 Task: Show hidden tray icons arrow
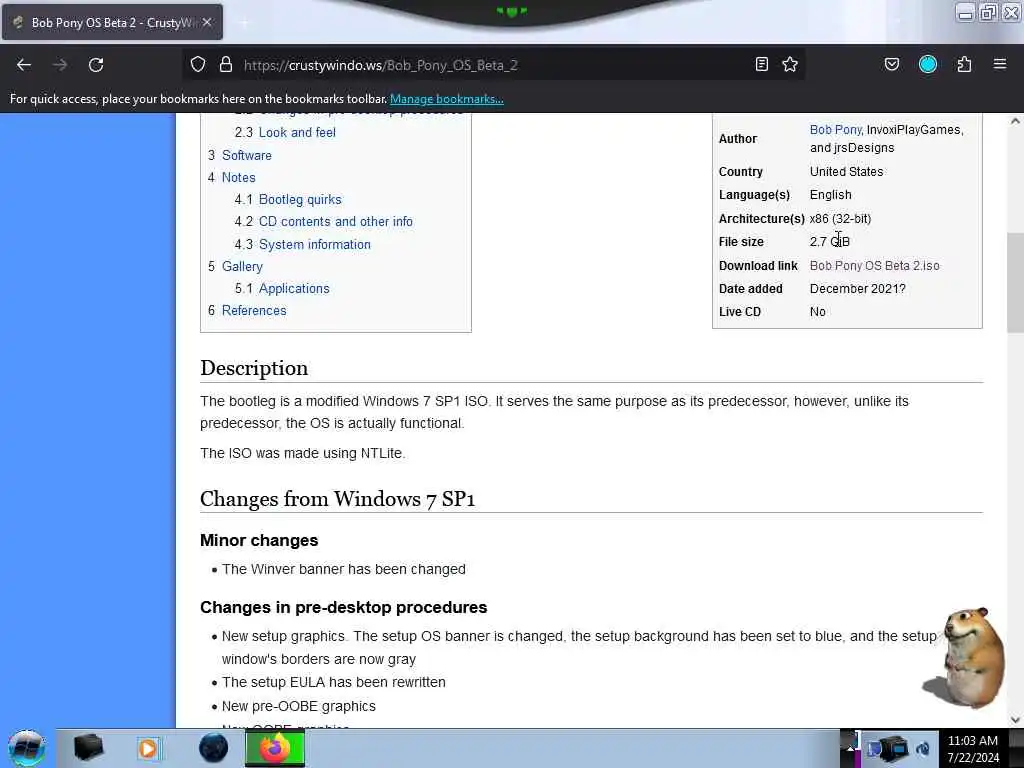point(850,748)
